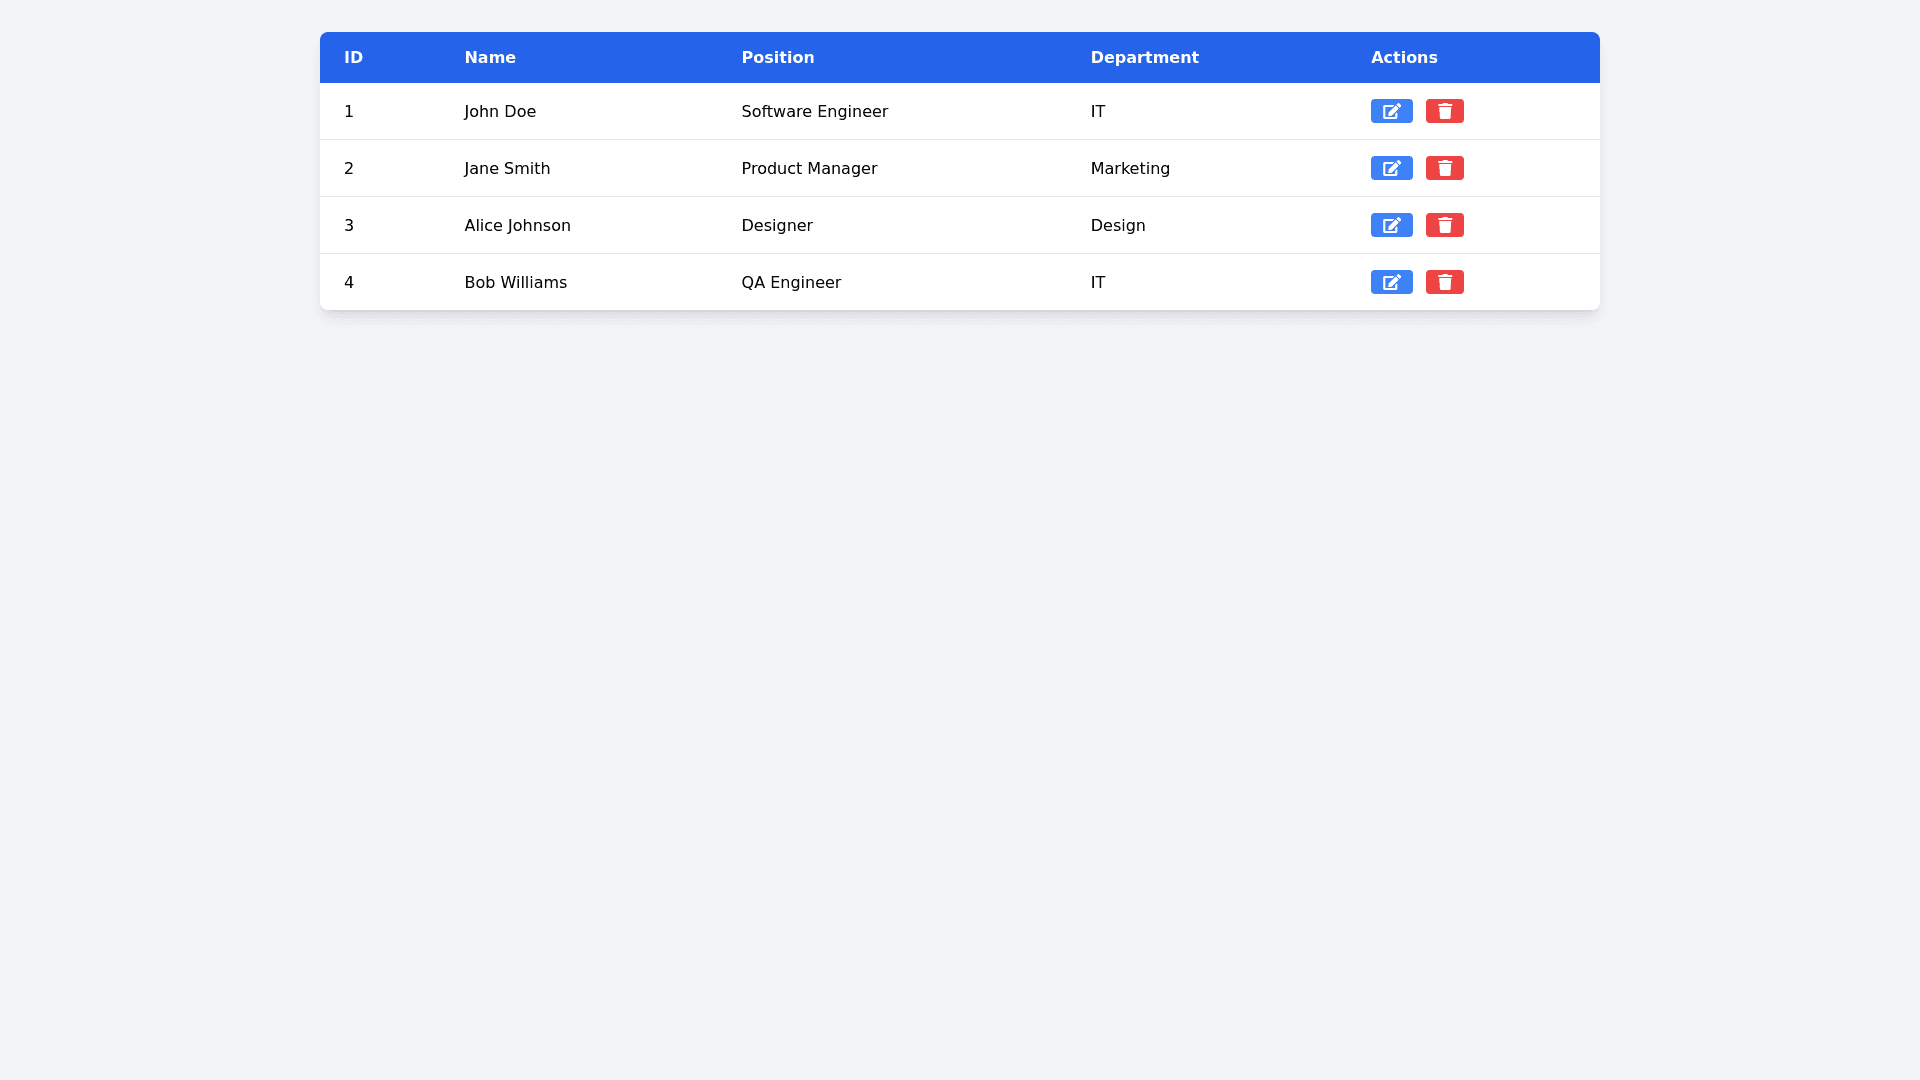Click the Name column header
1920x1080 pixels.
pyautogui.click(x=490, y=57)
